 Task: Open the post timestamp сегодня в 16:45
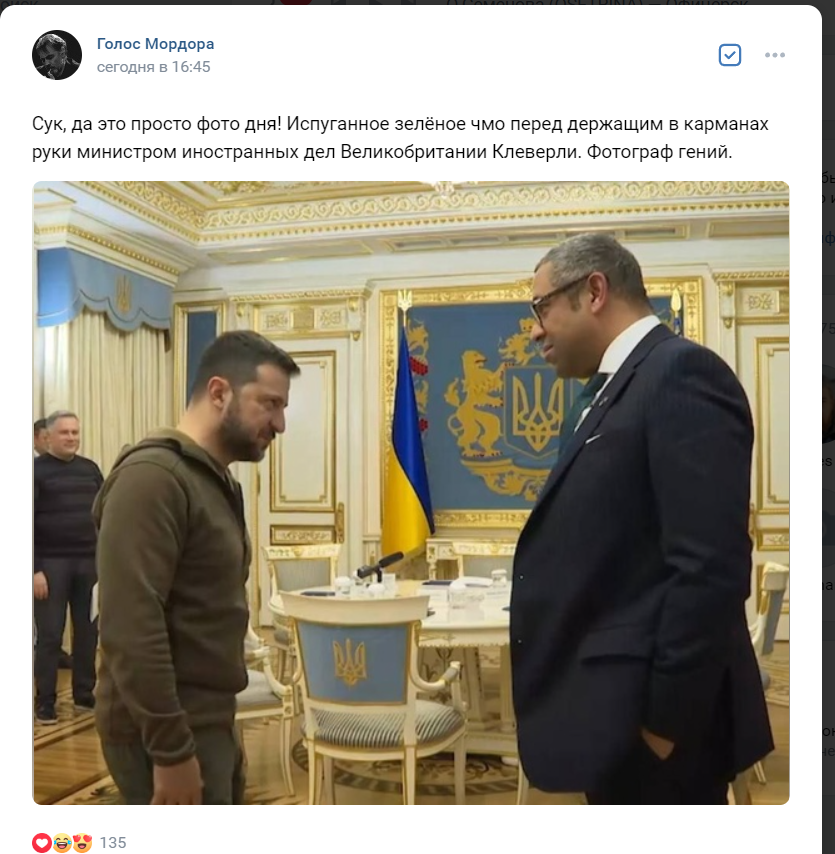pos(154,67)
